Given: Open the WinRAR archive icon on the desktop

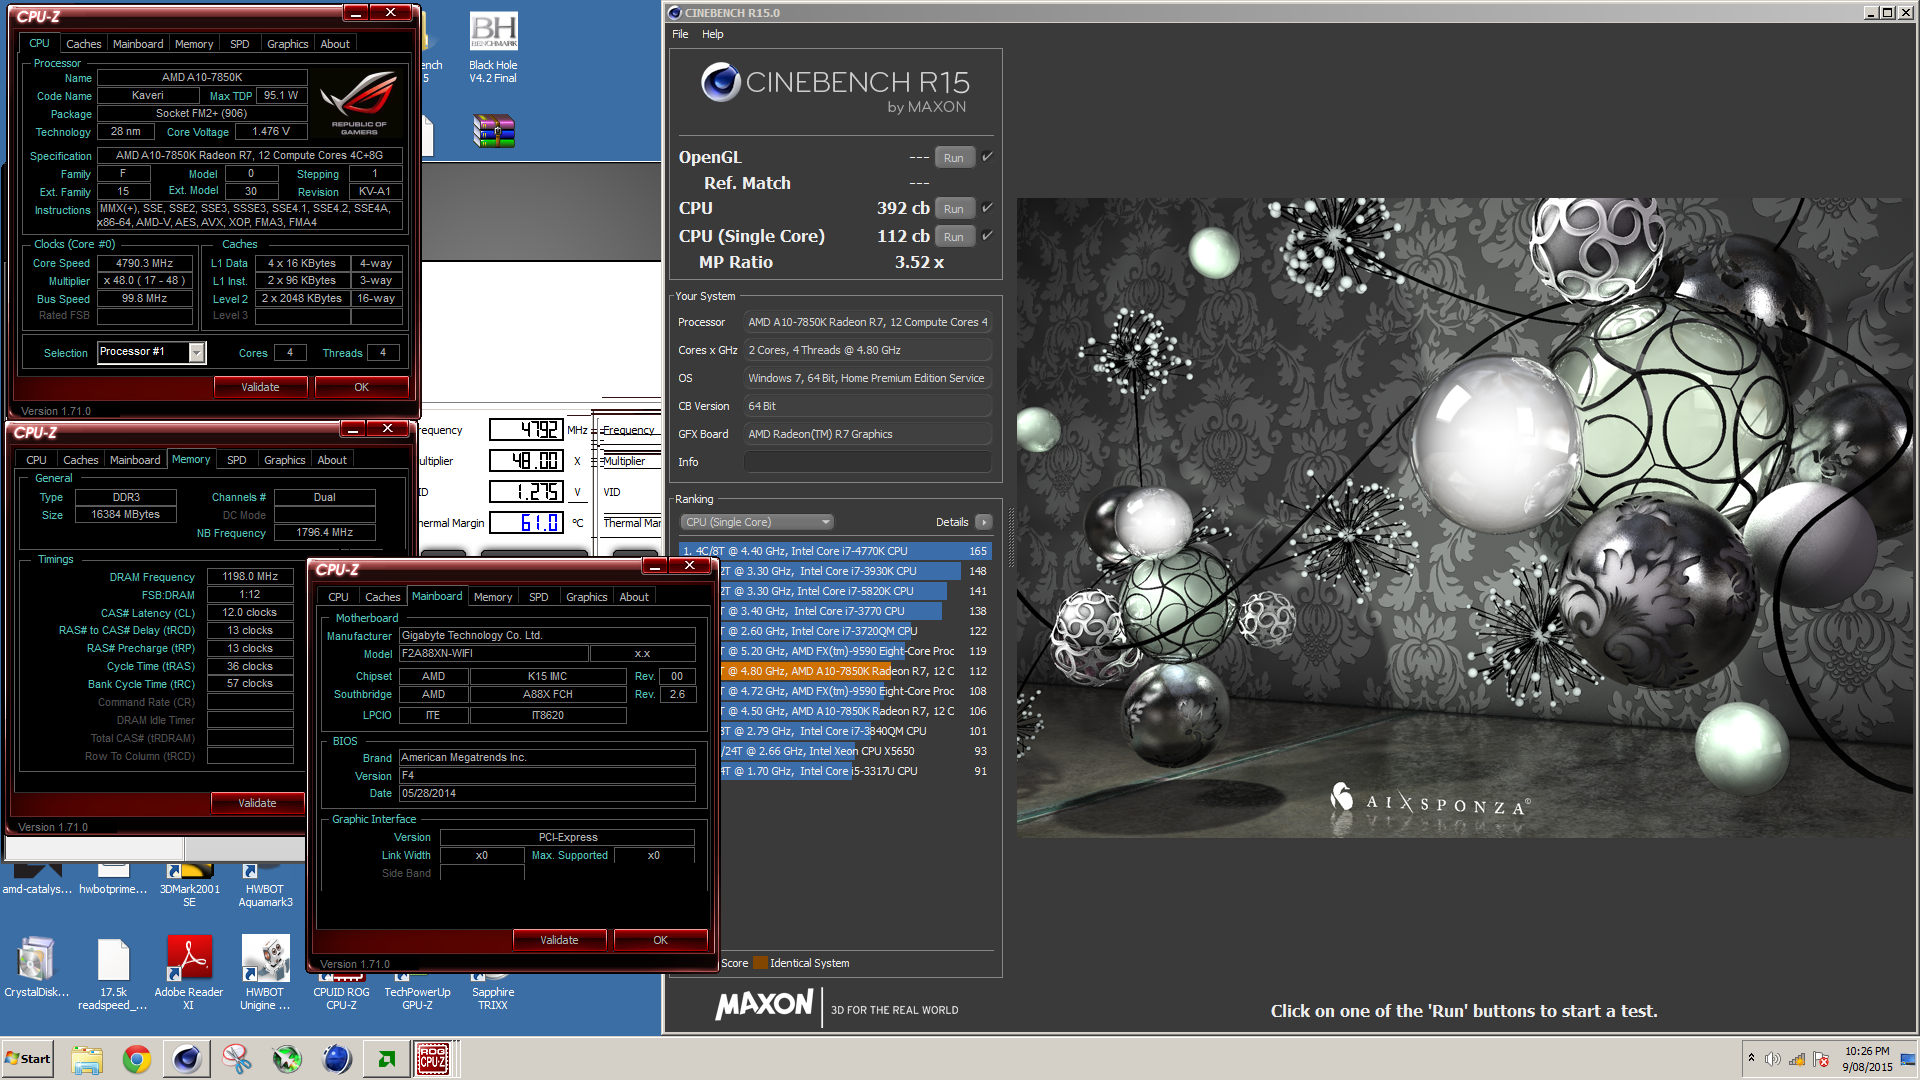Looking at the screenshot, I should pyautogui.click(x=493, y=131).
